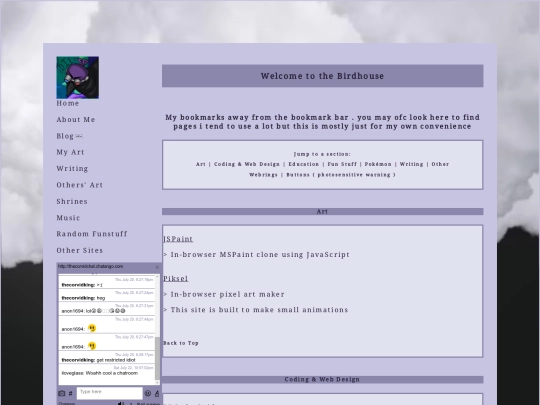Viewport: 540px width, 405px height.
Task: Jump to the Other section
Action: (440, 164)
